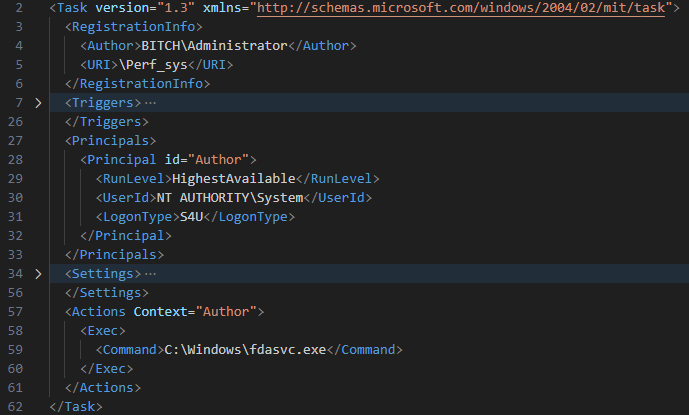Click the folded ellipsis after Settings
This screenshot has height=415, width=689.
(x=150, y=274)
